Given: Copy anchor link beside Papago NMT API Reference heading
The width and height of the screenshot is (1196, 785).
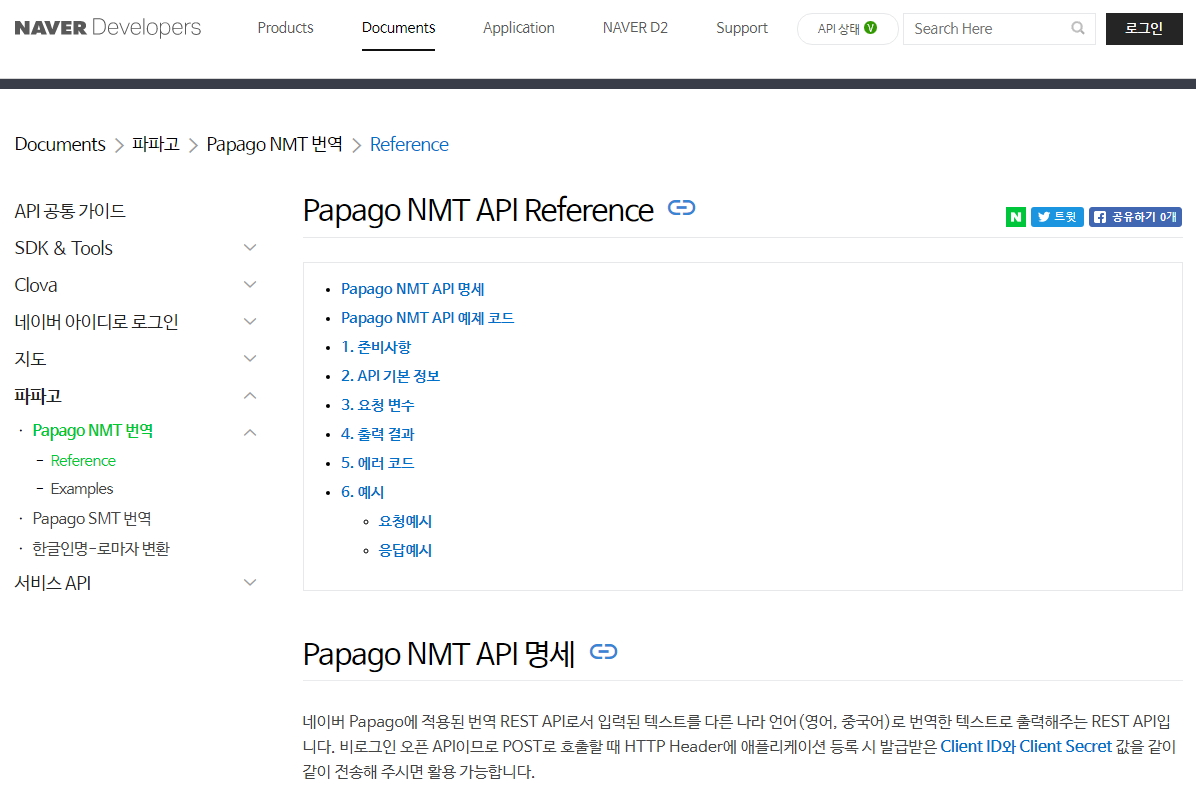Looking at the screenshot, I should coord(681,208).
